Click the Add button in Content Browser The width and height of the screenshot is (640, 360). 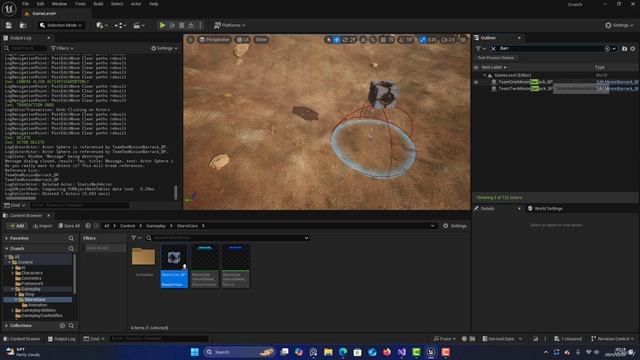pyautogui.click(x=17, y=226)
